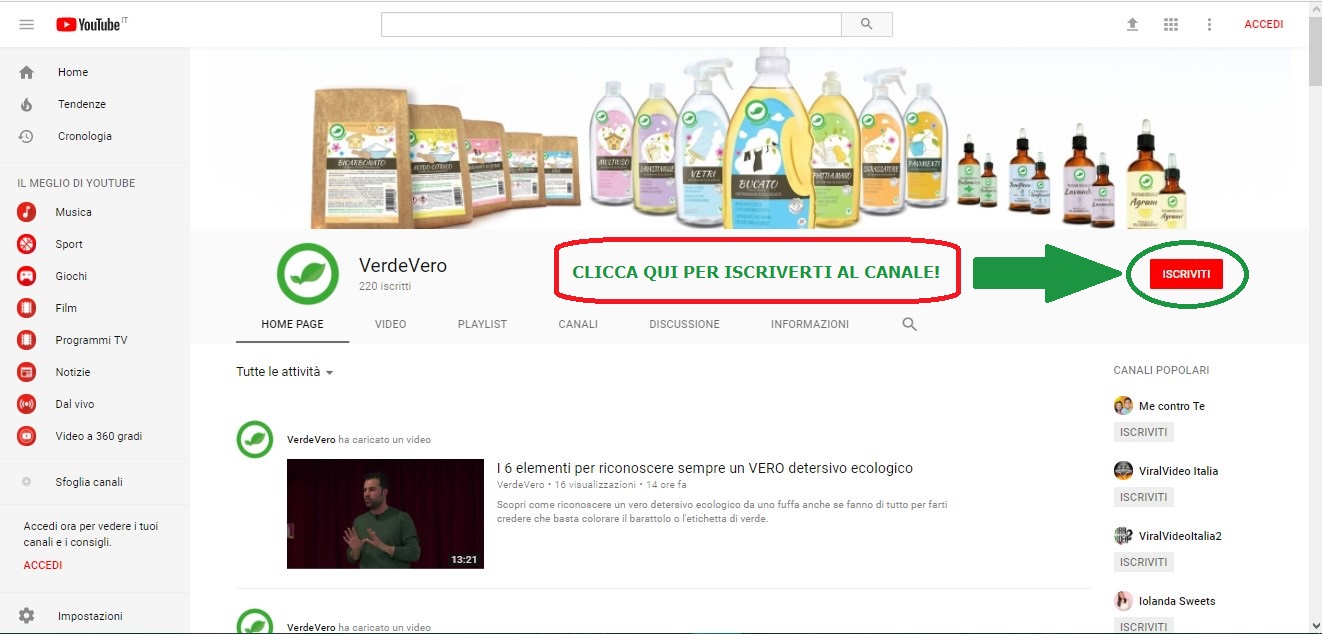Switch to the VIDEO tab
The height and width of the screenshot is (634, 1322).
point(390,324)
